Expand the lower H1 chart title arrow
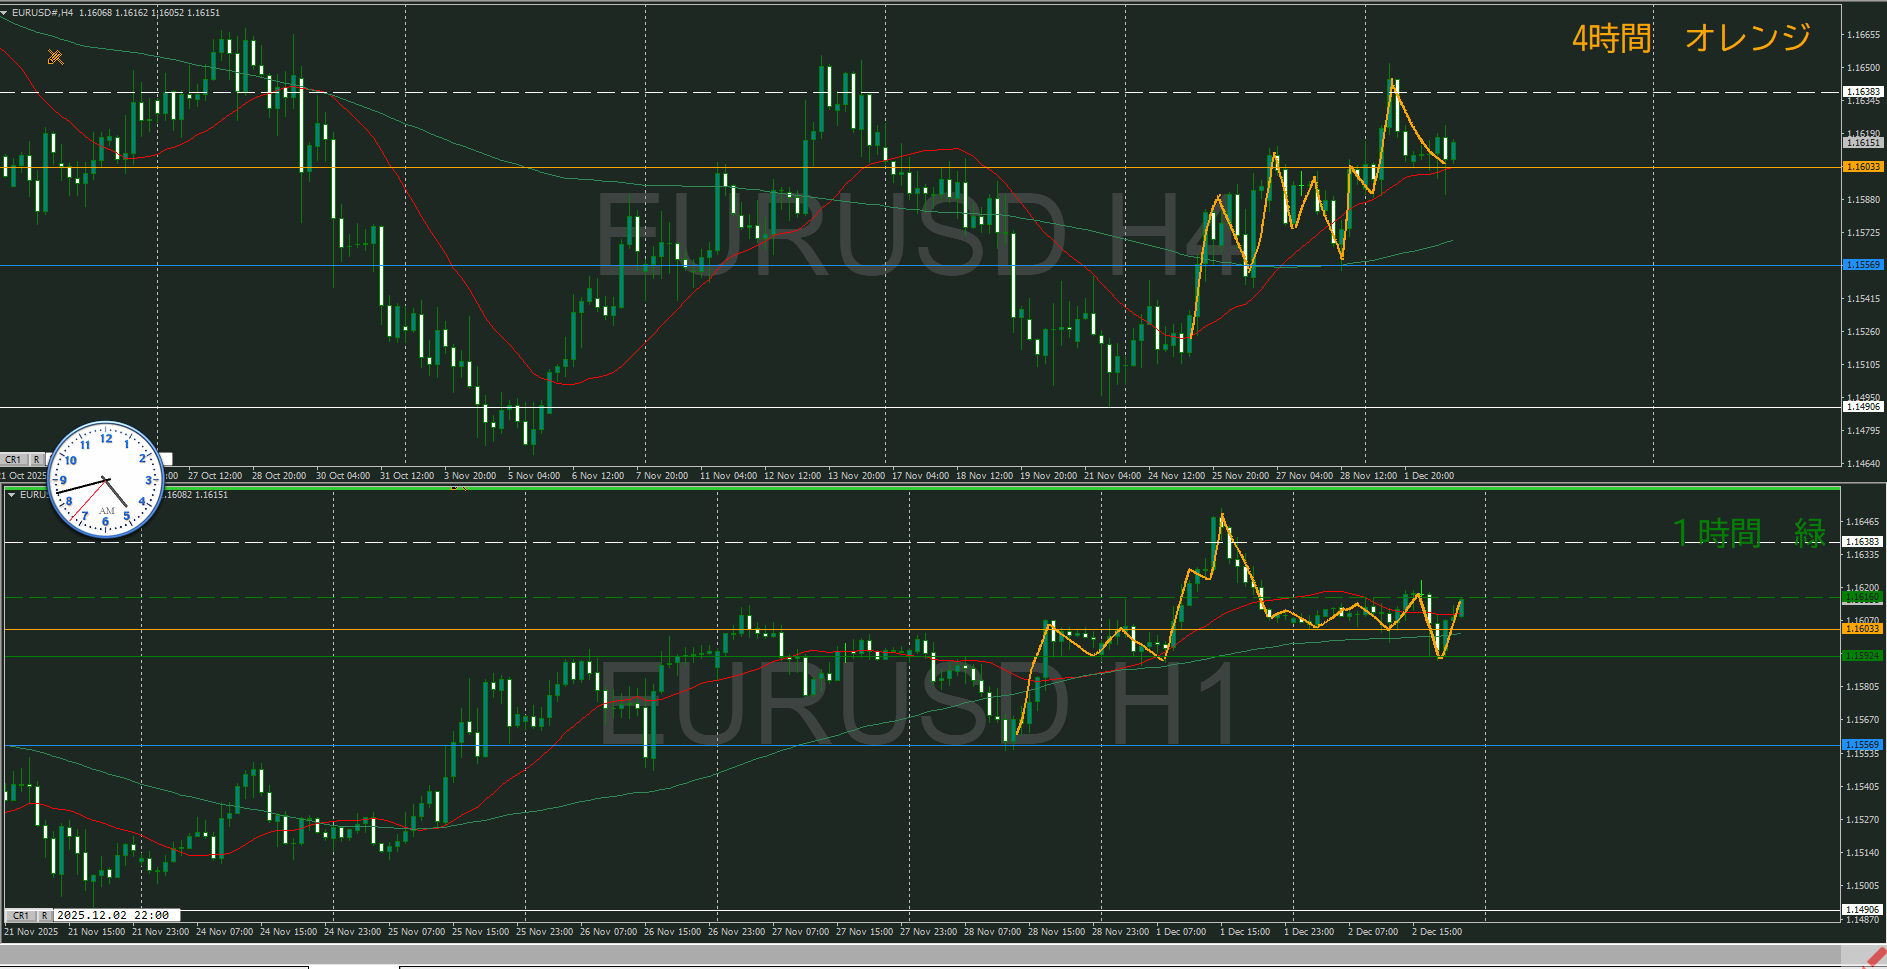 tap(11, 495)
